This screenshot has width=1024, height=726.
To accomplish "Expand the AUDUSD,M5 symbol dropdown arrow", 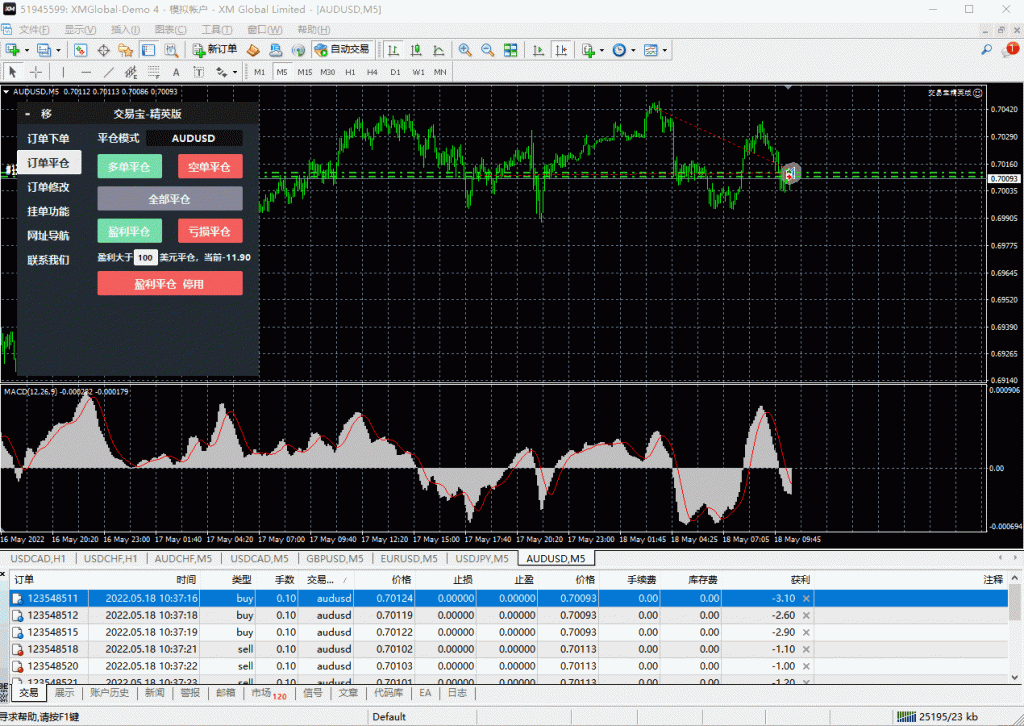I will coord(8,91).
